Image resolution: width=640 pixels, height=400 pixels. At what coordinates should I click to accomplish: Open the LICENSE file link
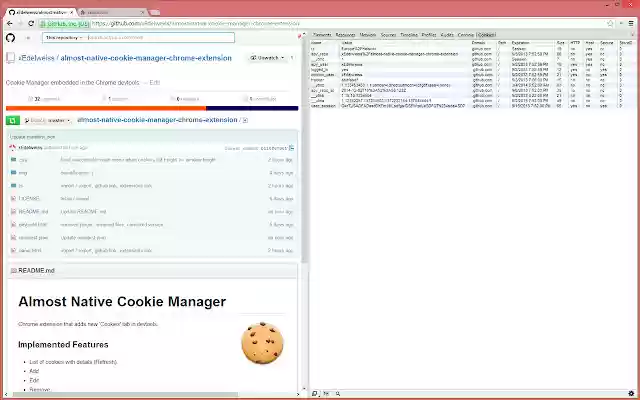[x=29, y=198]
